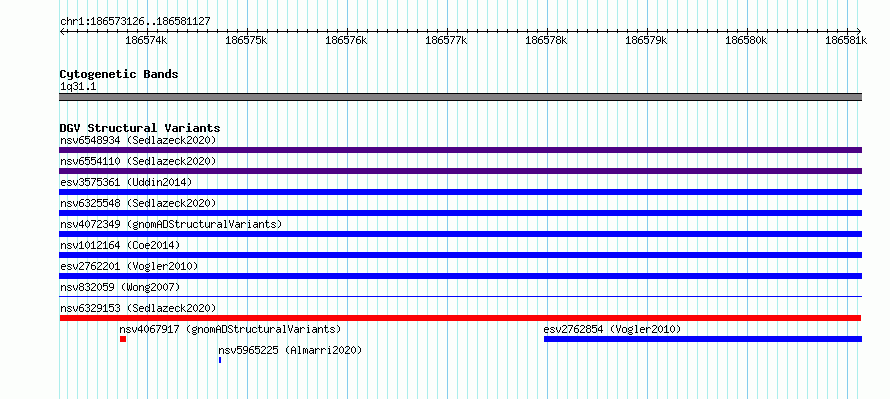890x399 pixels.
Task: Open the nsv6325548 (Sedlazeck2020) variant label
Action: point(138,203)
